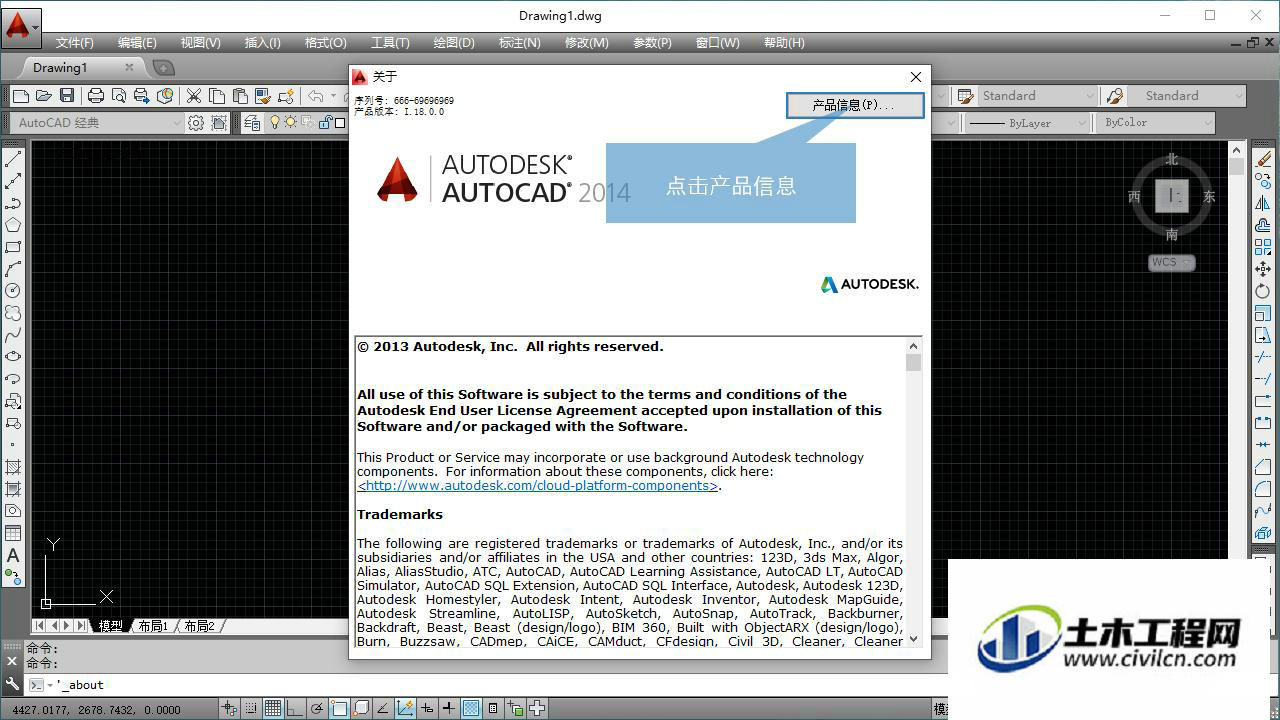Toggle Object Snap in the status bar

coord(339,709)
